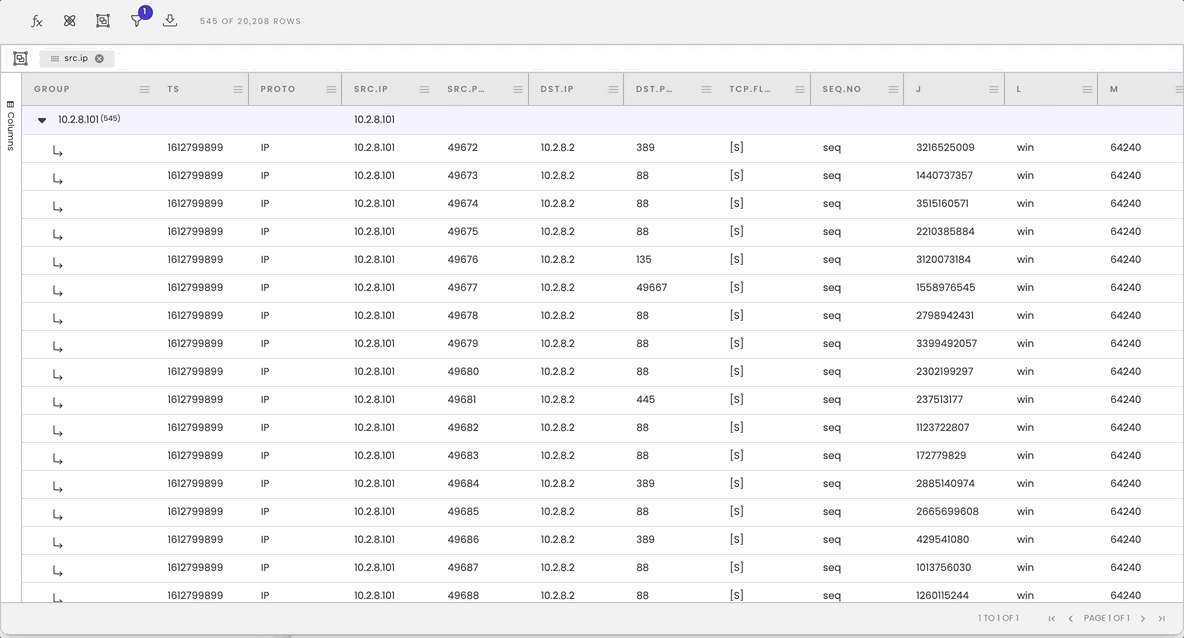Click child-row arrow in source port 49685 row

[x=57, y=514]
